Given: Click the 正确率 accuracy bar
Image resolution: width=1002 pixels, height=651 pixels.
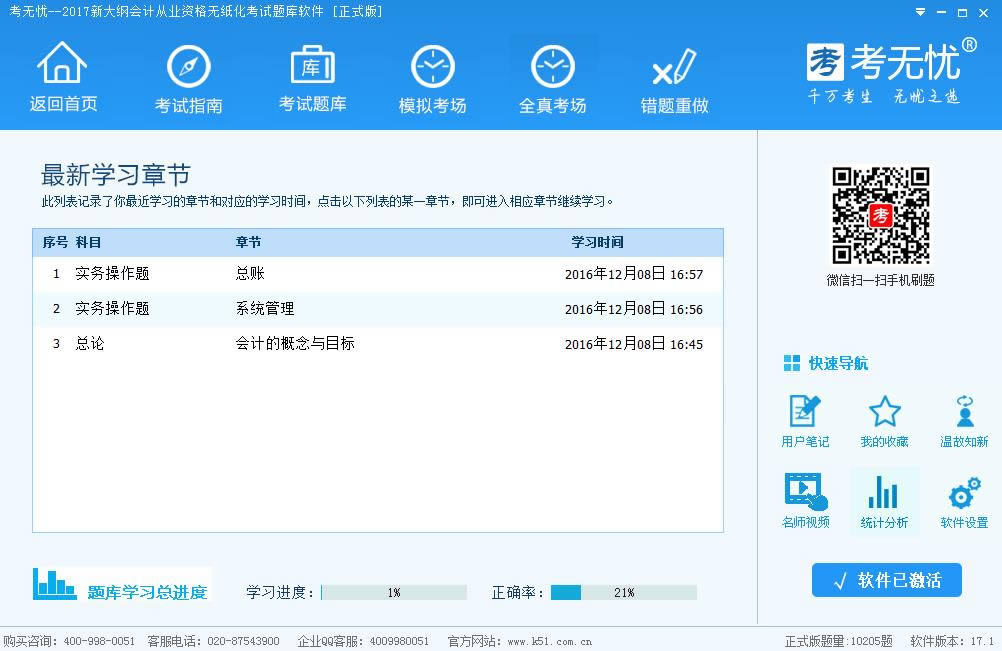Looking at the screenshot, I should point(623,593).
